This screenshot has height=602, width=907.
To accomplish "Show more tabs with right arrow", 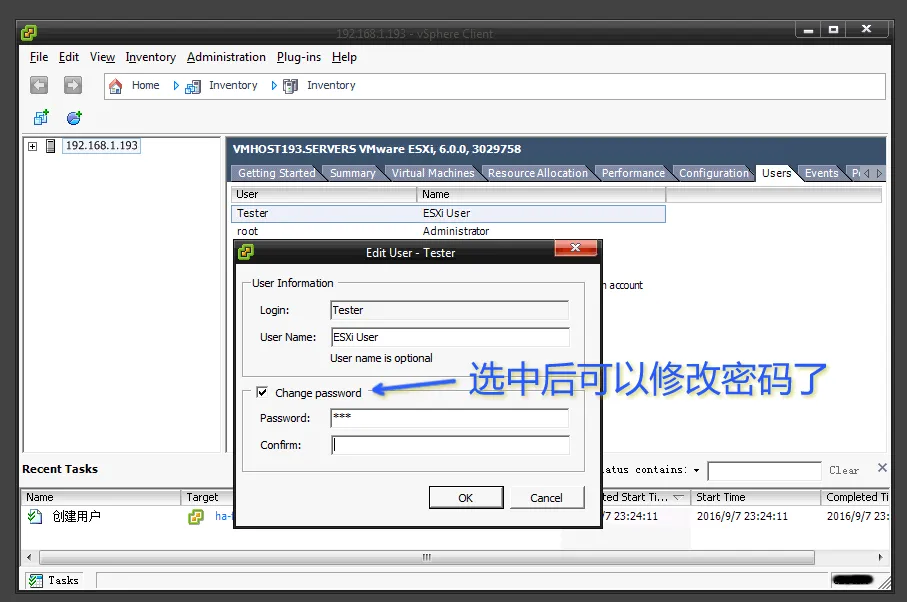I will point(879,173).
